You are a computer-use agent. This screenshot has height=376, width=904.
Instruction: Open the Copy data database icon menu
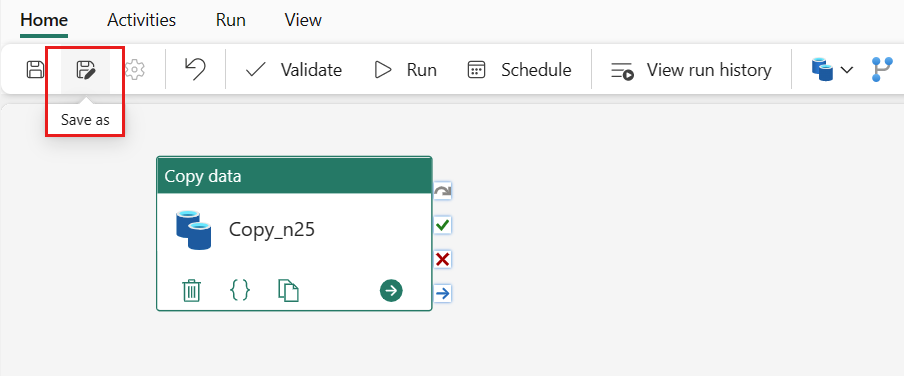(822, 70)
